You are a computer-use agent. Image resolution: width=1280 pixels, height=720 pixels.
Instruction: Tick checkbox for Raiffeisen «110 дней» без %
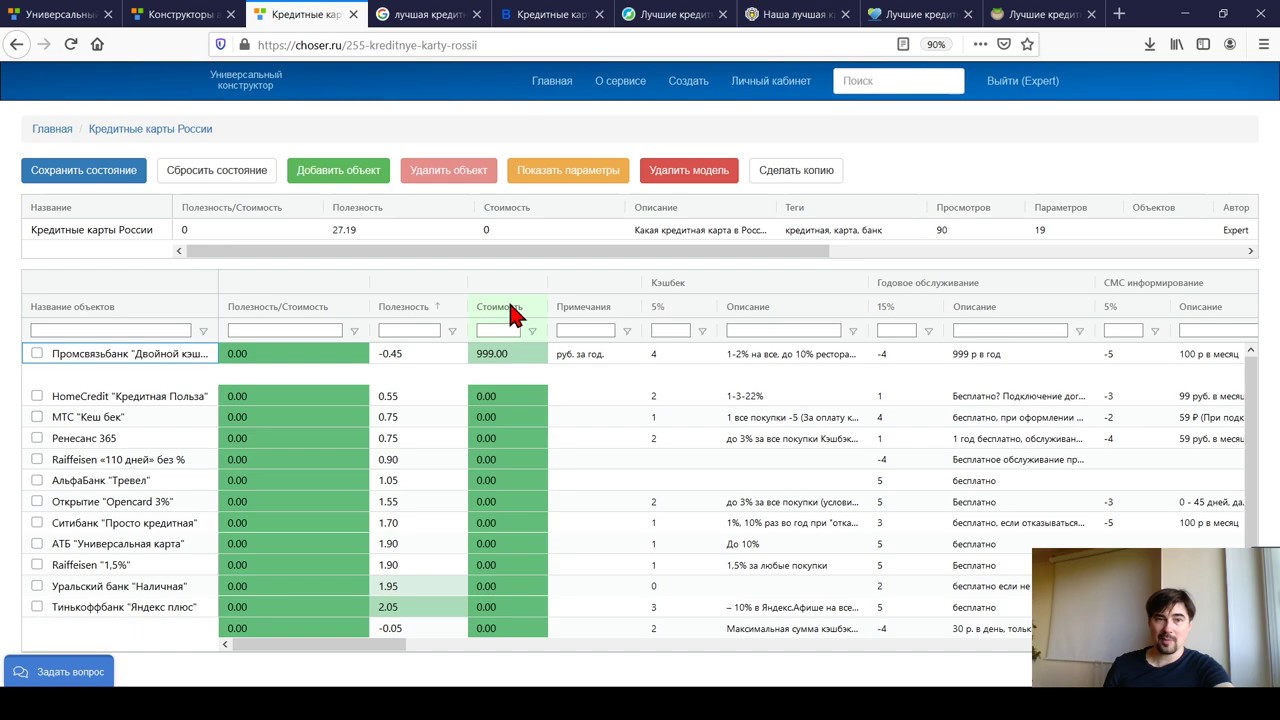[37, 459]
